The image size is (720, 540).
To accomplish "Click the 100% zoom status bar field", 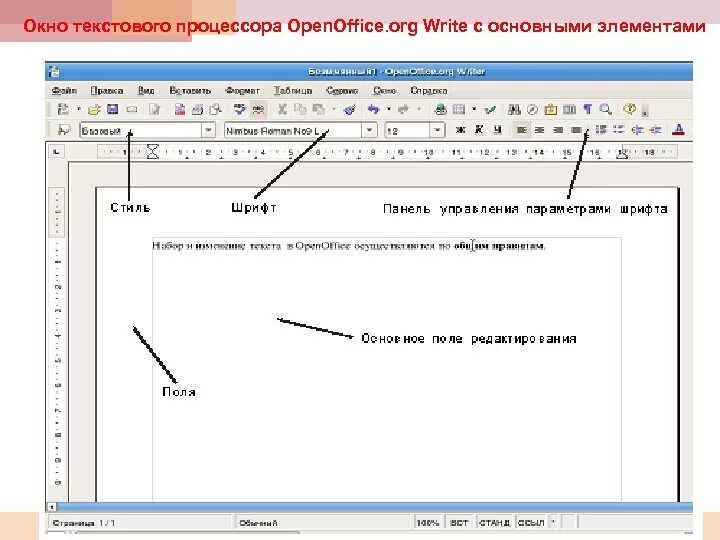I will [428, 523].
